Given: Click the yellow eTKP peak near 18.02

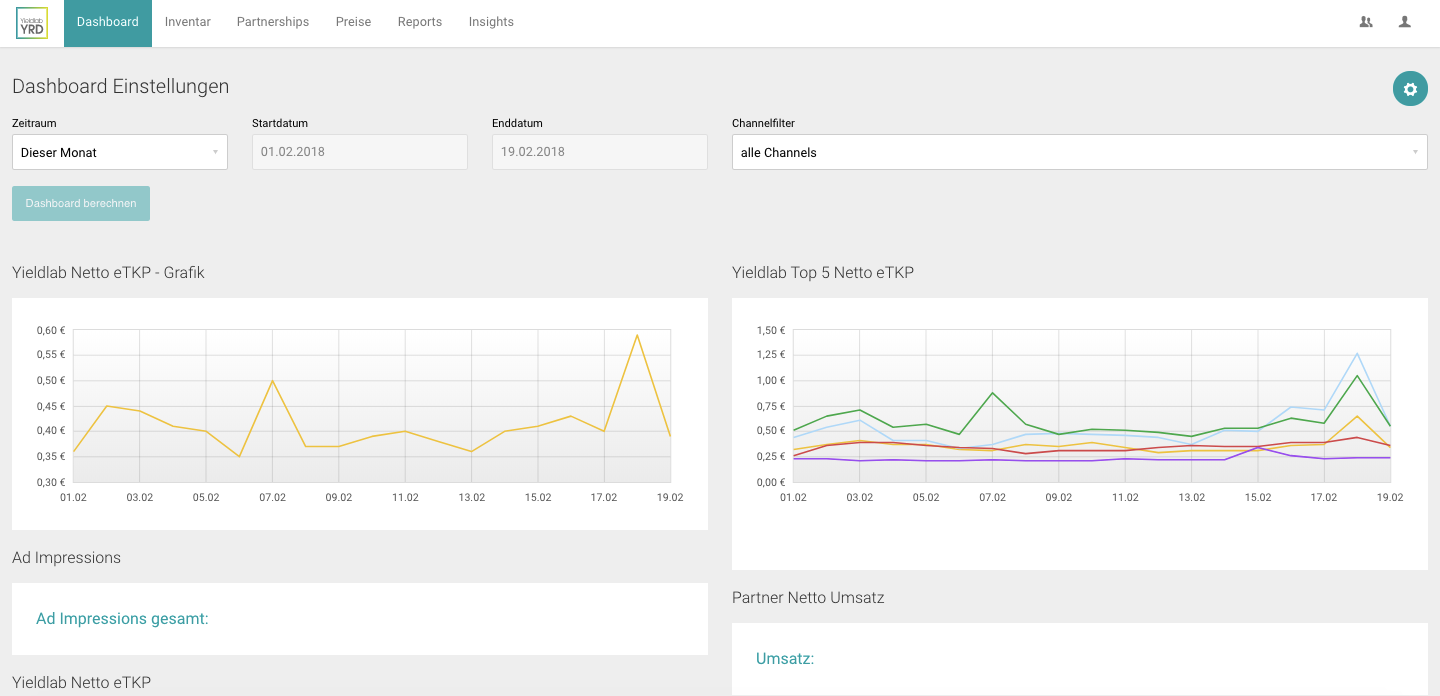Looking at the screenshot, I should click(637, 335).
